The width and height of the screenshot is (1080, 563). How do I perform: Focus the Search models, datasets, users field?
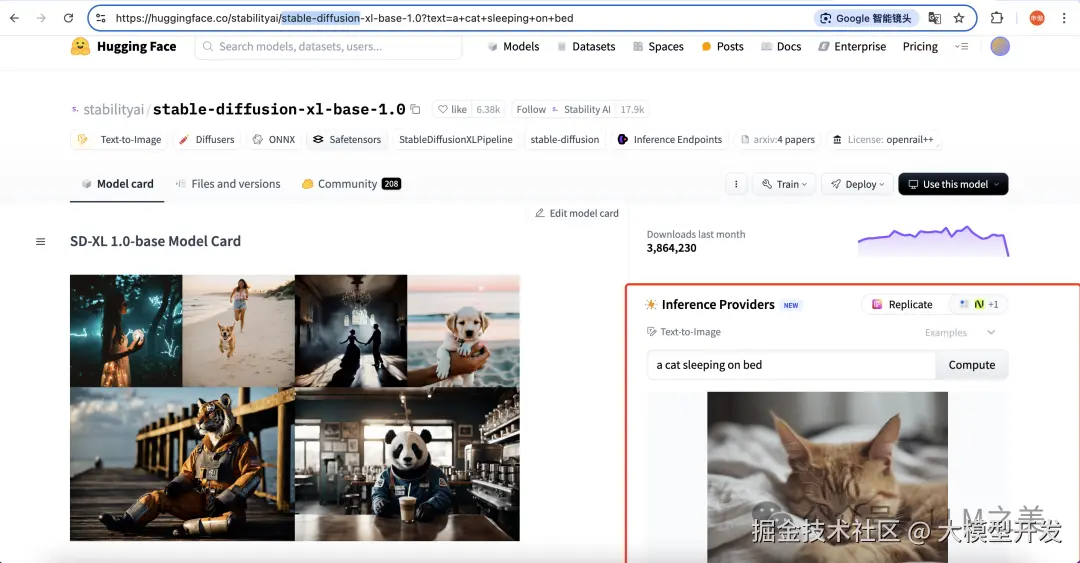328,46
